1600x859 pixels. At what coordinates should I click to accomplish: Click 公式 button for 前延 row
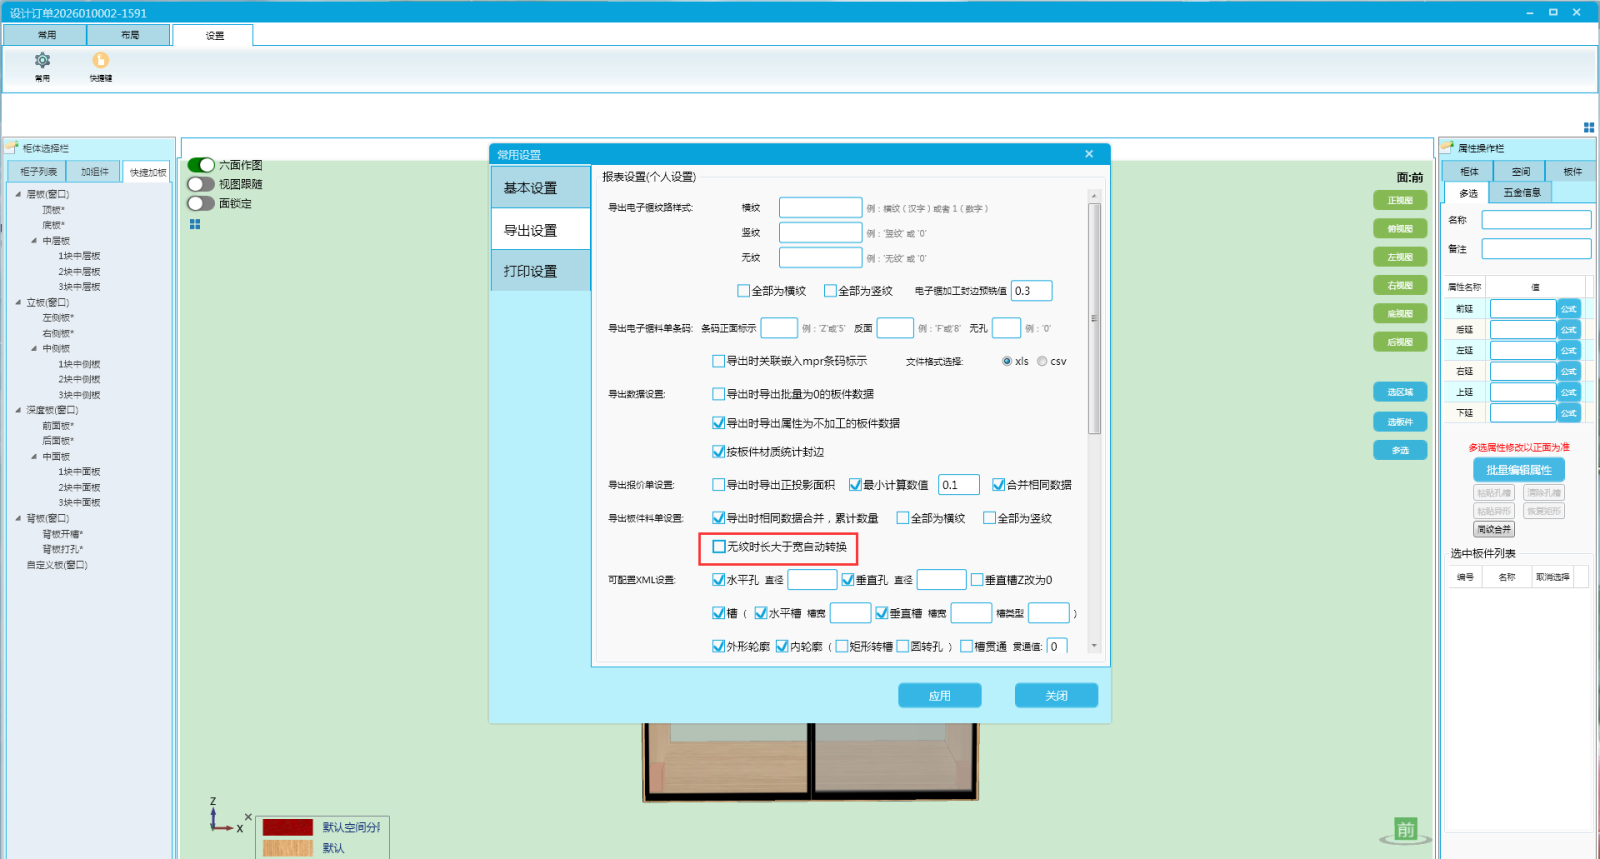pos(1568,309)
